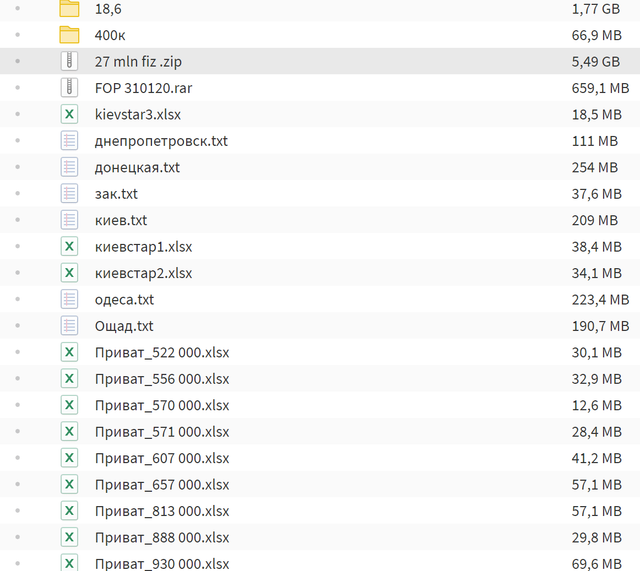640x571 pixels.
Task: Click the 209 MB size value
Action: 595,220
